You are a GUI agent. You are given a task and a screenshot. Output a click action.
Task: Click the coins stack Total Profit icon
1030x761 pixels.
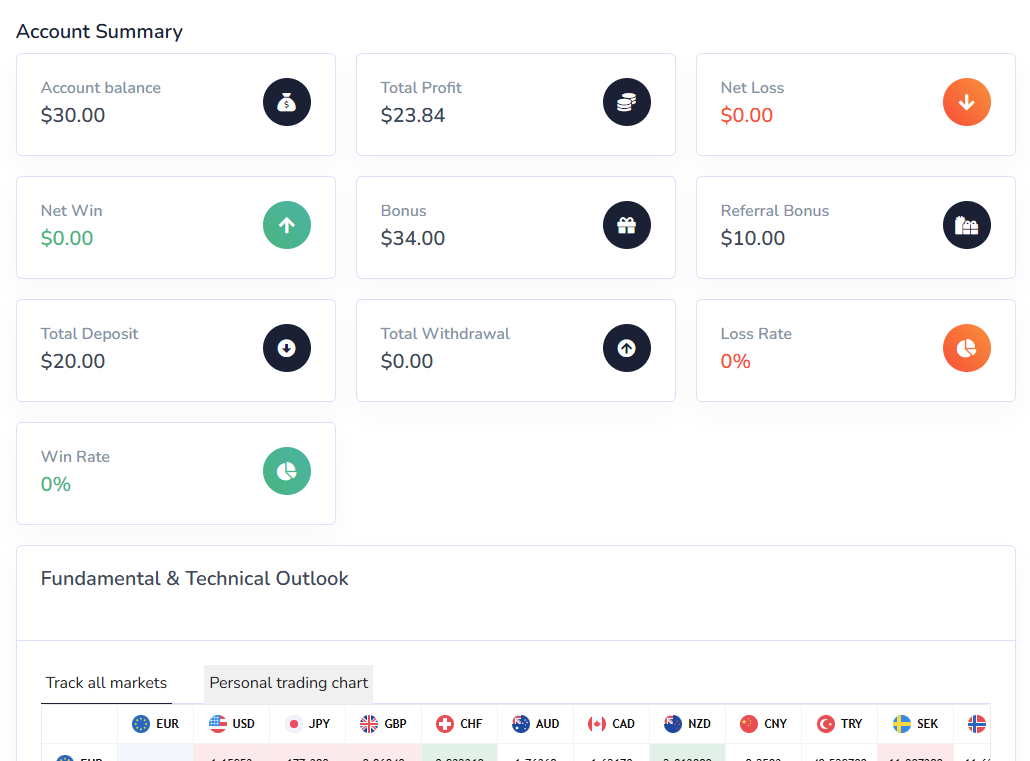tap(627, 102)
